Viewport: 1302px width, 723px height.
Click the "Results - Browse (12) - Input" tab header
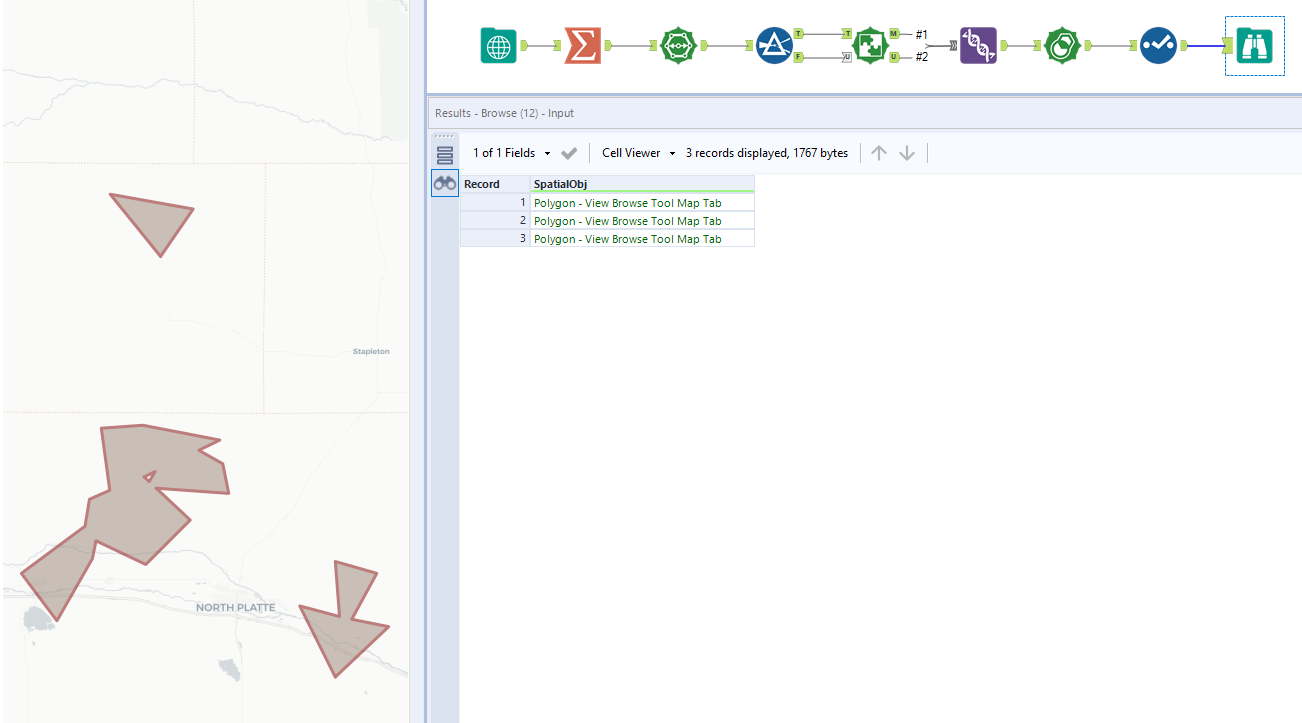pyautogui.click(x=504, y=113)
